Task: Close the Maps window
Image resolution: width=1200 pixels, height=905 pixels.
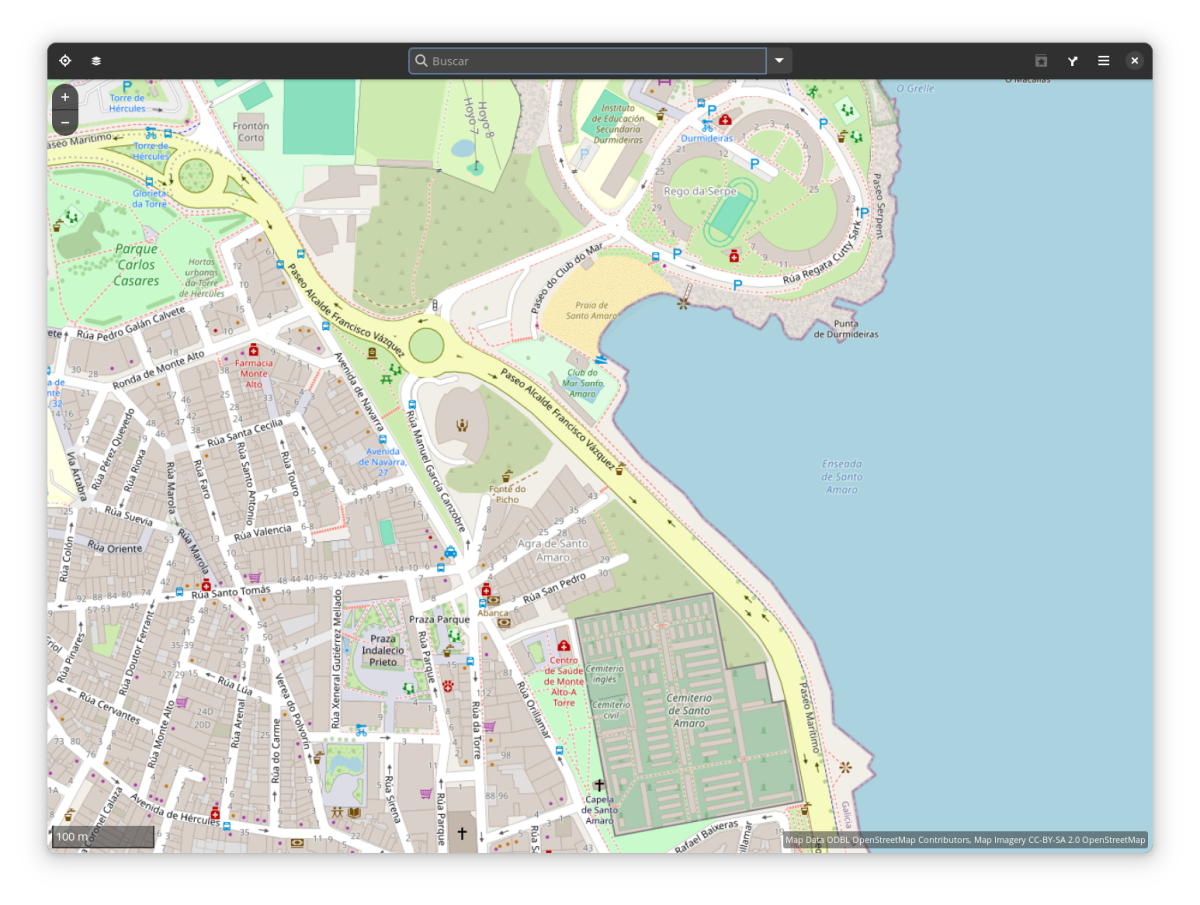Action: (x=1134, y=61)
